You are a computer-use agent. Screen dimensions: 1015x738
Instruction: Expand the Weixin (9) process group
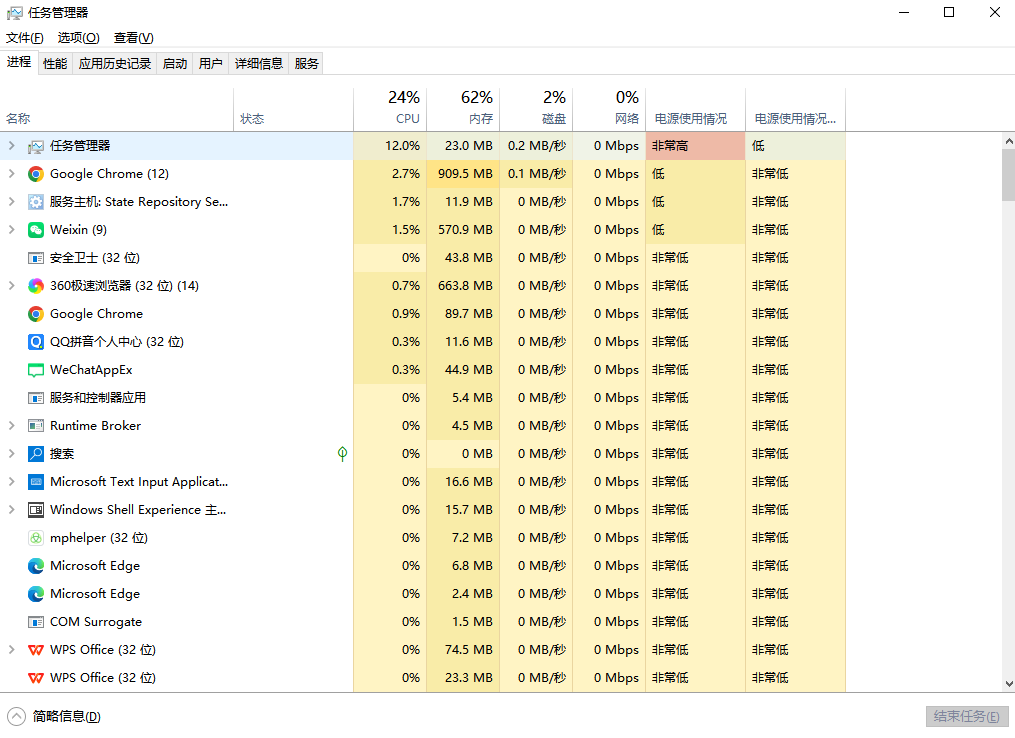coord(11,229)
